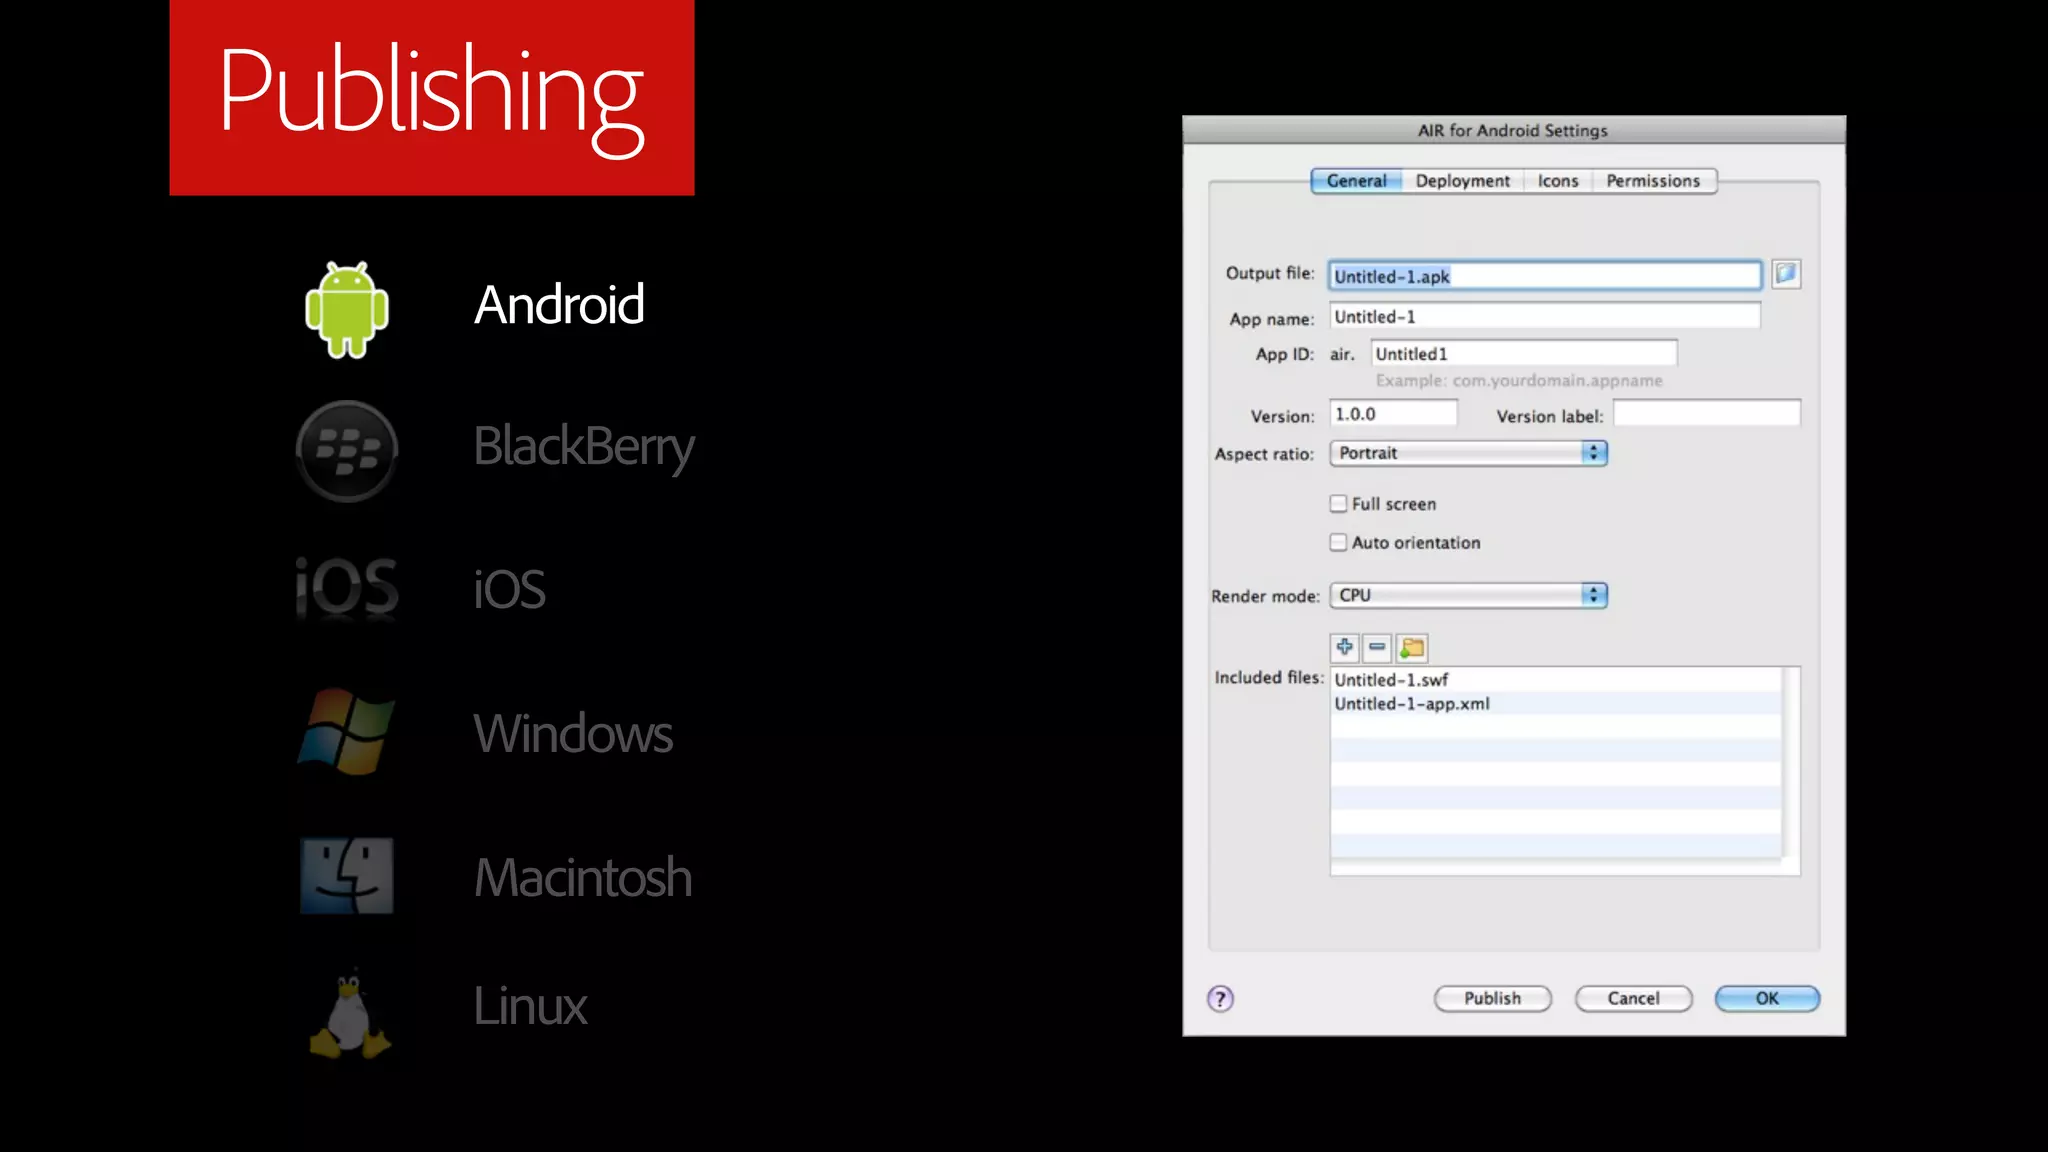Screen dimensions: 2048x1152
Task: Click the Publish button
Action: [x=1493, y=998]
